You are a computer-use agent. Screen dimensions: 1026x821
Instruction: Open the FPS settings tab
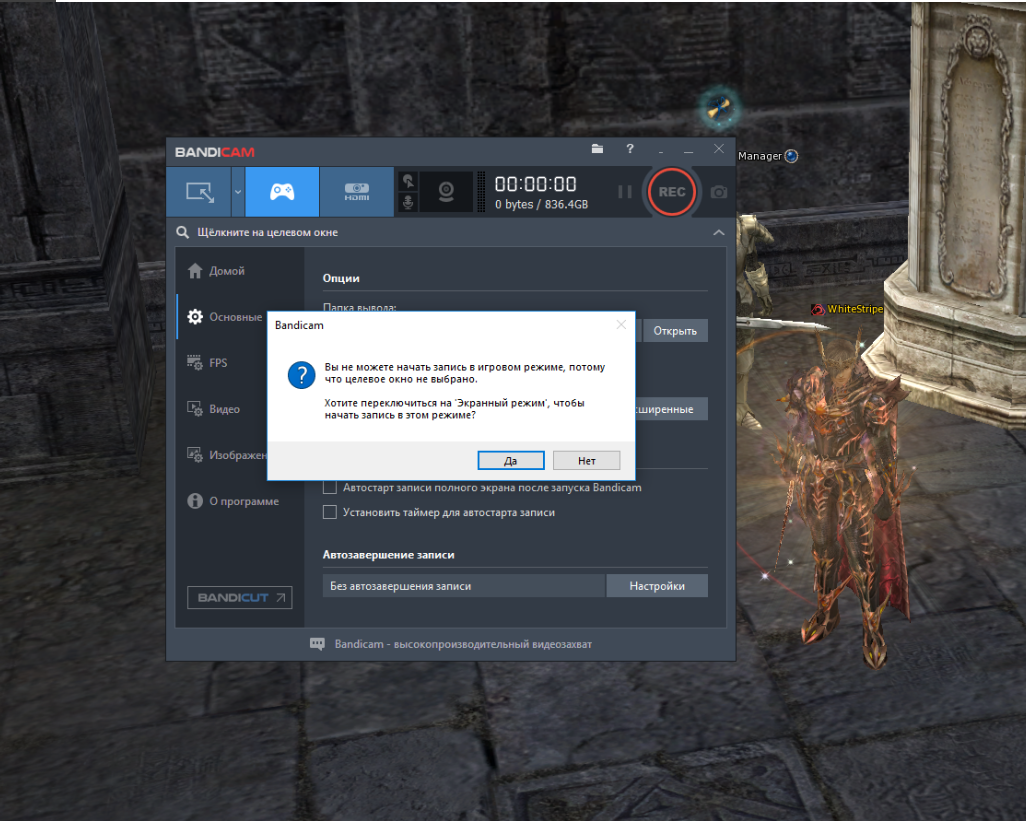pyautogui.click(x=217, y=363)
